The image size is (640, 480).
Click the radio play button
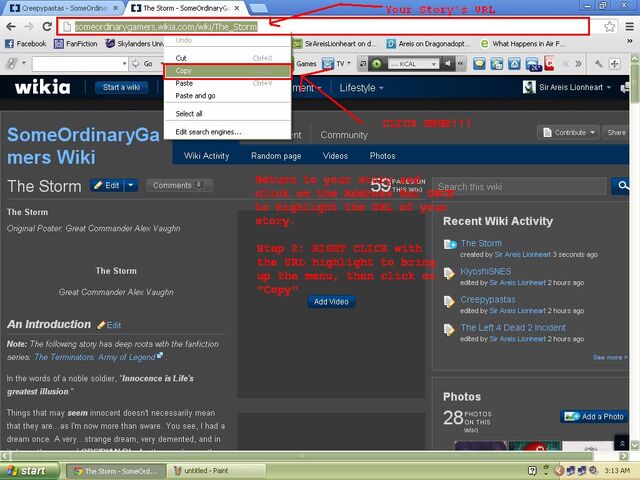pos(377,64)
